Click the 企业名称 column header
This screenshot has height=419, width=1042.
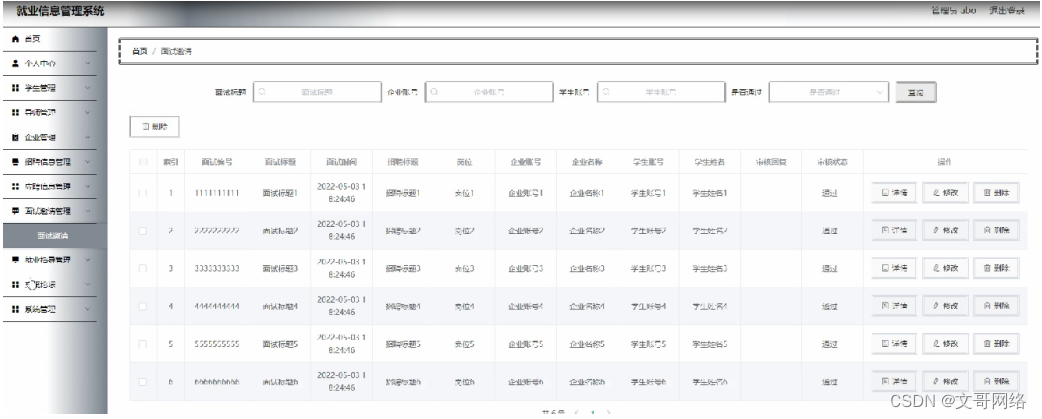(587, 161)
